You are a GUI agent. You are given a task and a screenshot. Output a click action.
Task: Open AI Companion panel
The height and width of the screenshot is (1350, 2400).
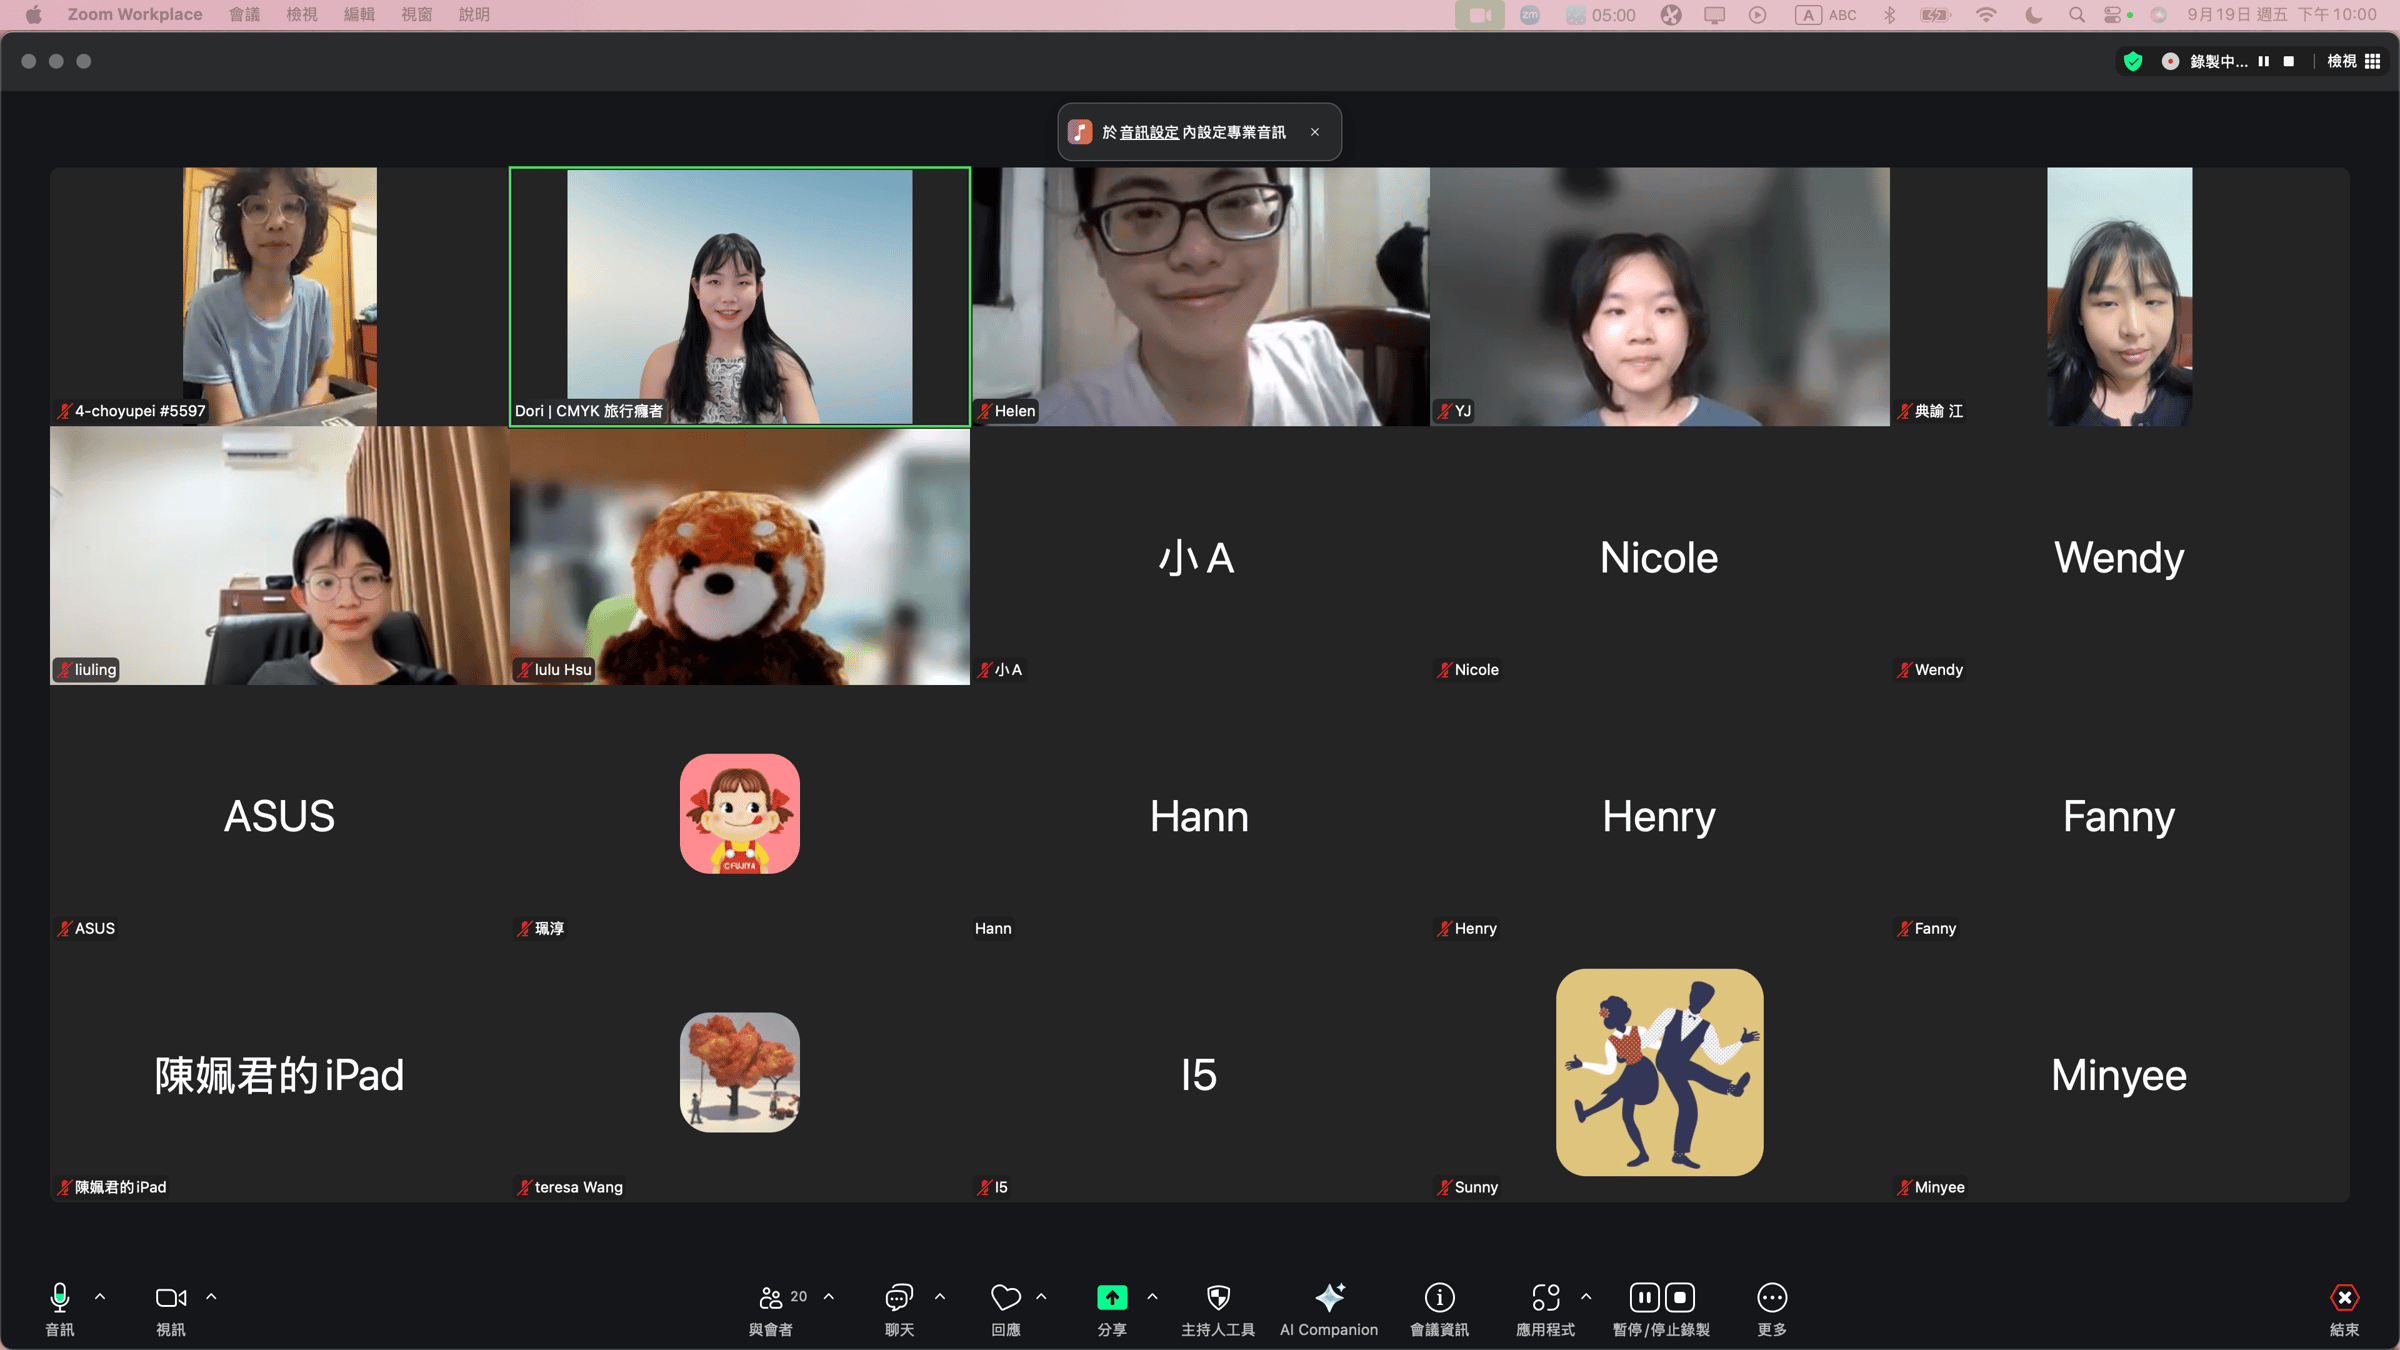coord(1329,1298)
